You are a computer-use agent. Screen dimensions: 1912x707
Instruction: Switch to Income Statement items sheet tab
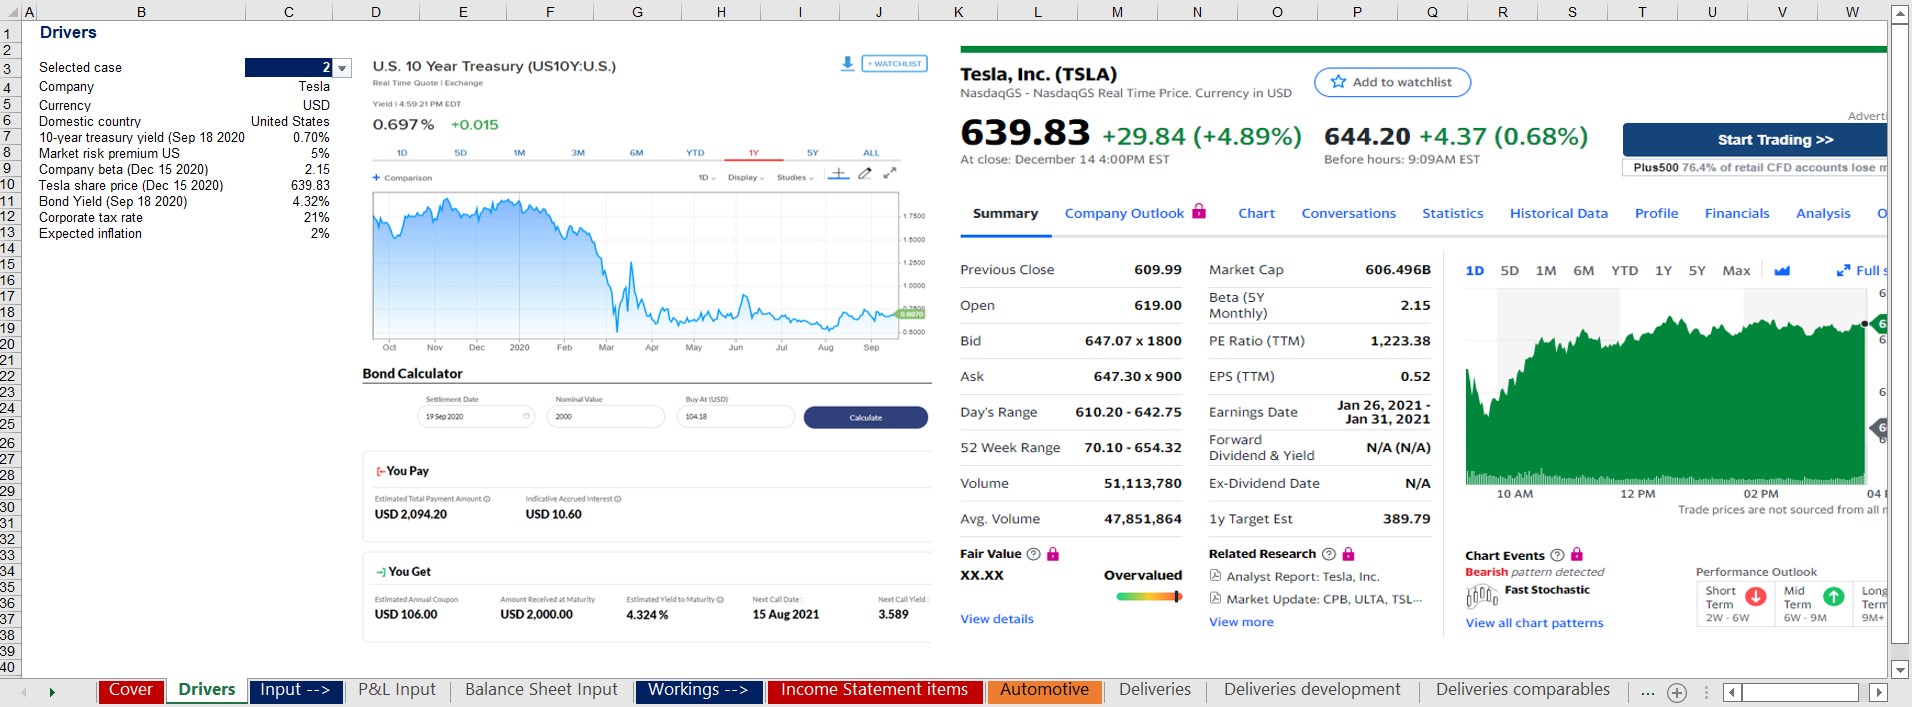tap(875, 691)
